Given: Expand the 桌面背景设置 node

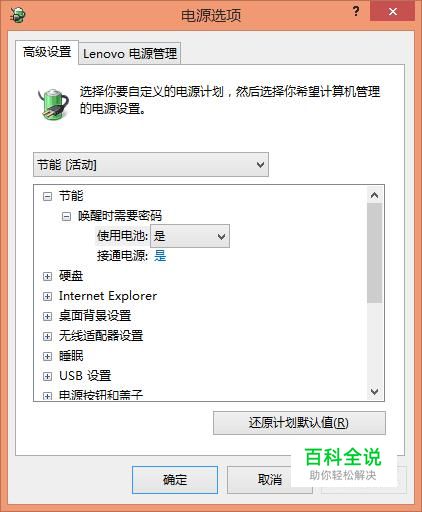Looking at the screenshot, I should tap(47, 316).
